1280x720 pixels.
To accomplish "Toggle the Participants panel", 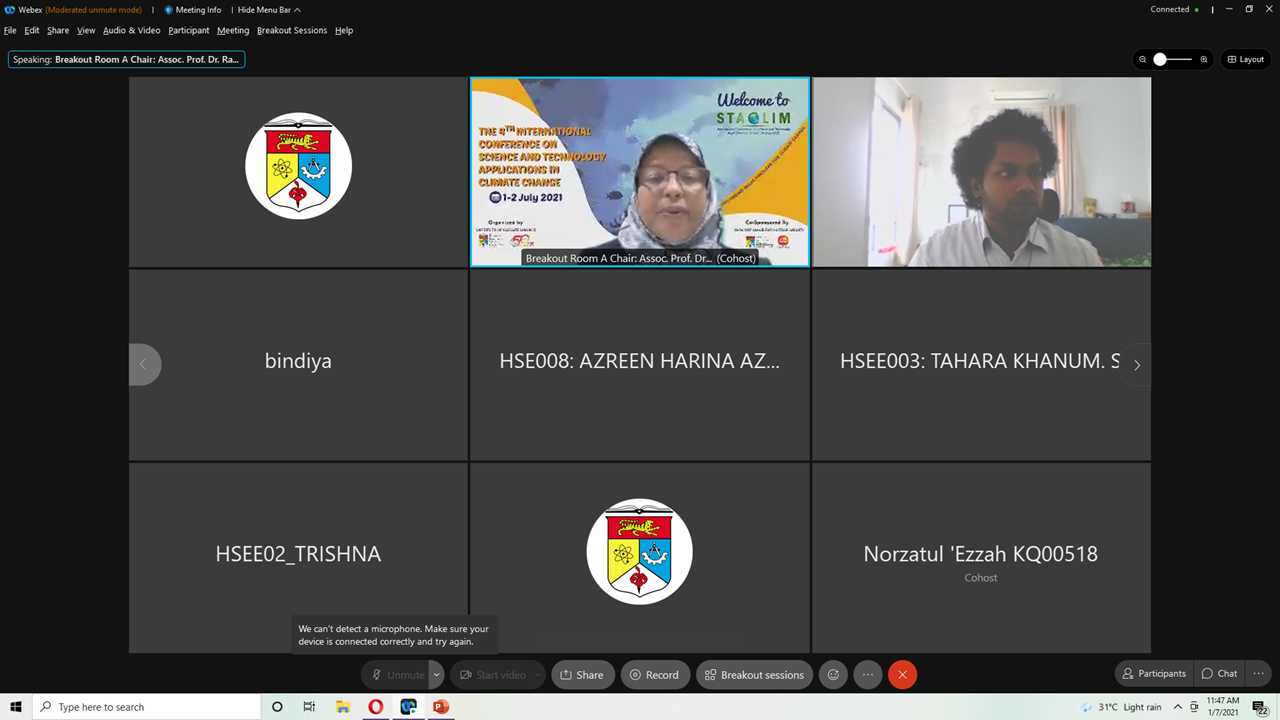I will [x=1154, y=674].
